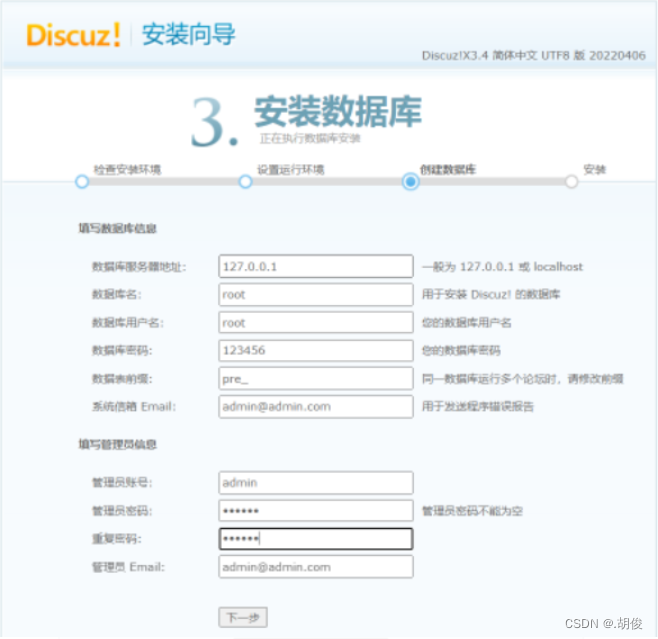The height and width of the screenshot is (639, 658).
Task: Click the 重复密码 label
Action: click(x=117, y=539)
